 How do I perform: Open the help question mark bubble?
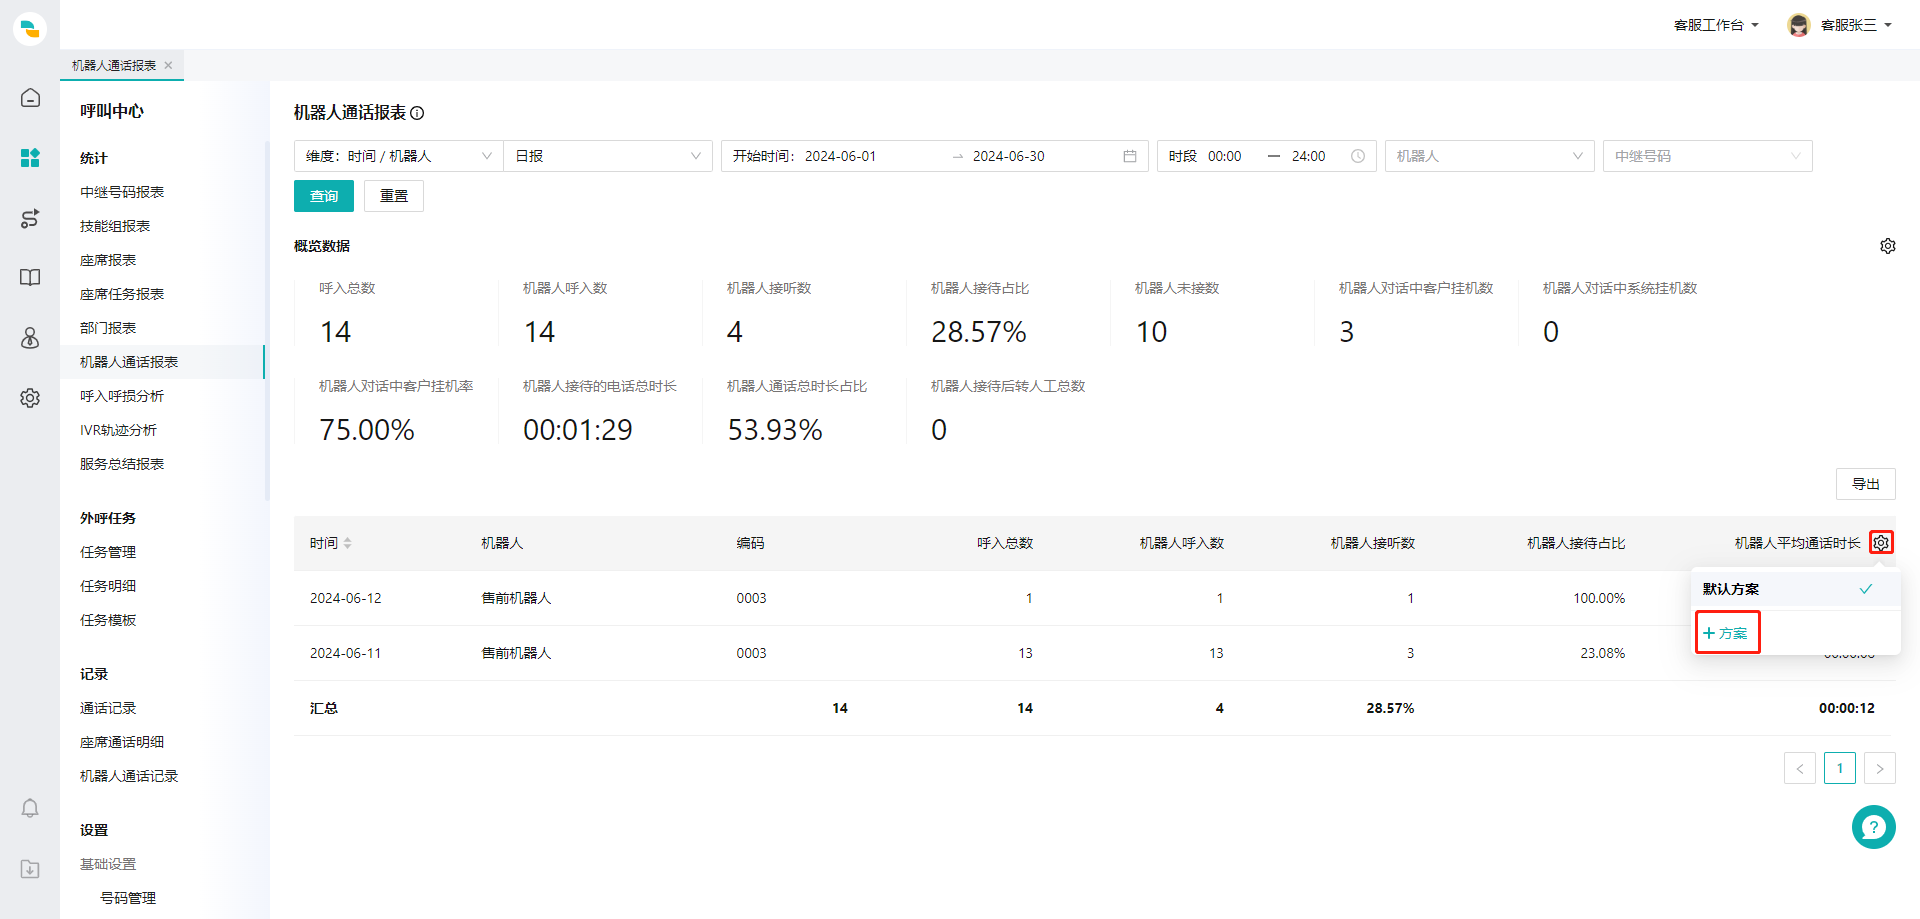pyautogui.click(x=1874, y=827)
